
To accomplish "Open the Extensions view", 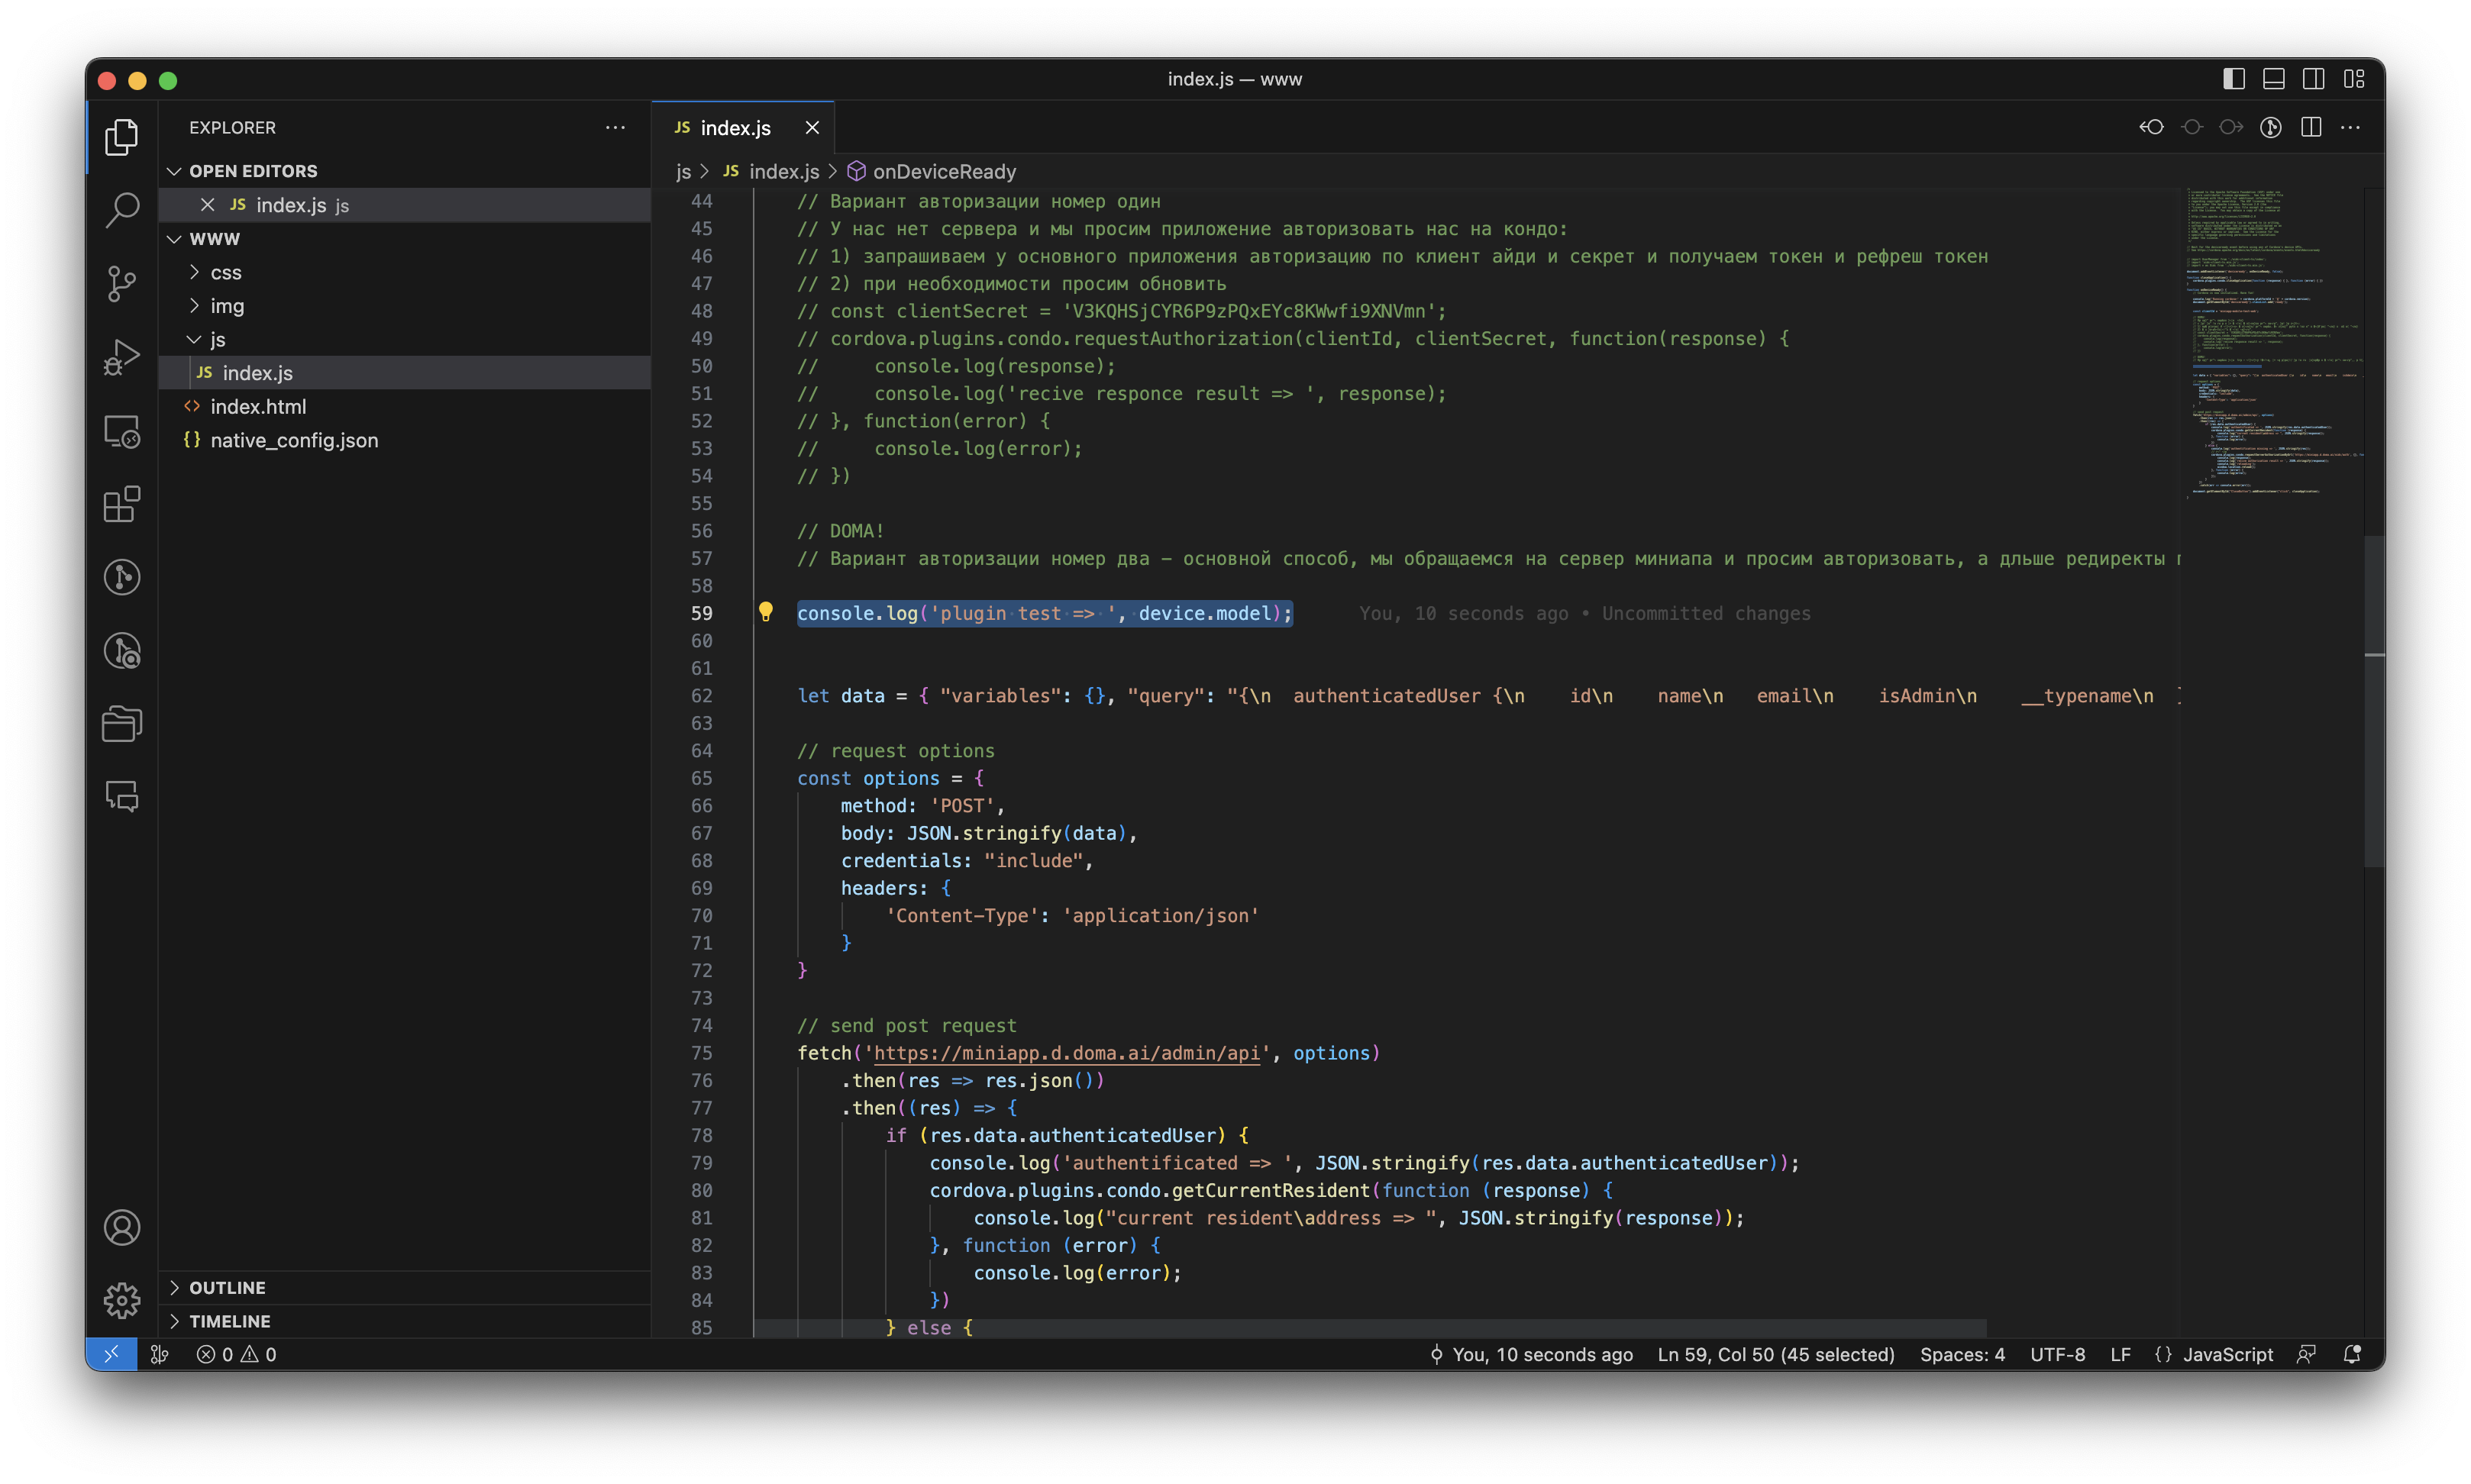I will [x=122, y=504].
